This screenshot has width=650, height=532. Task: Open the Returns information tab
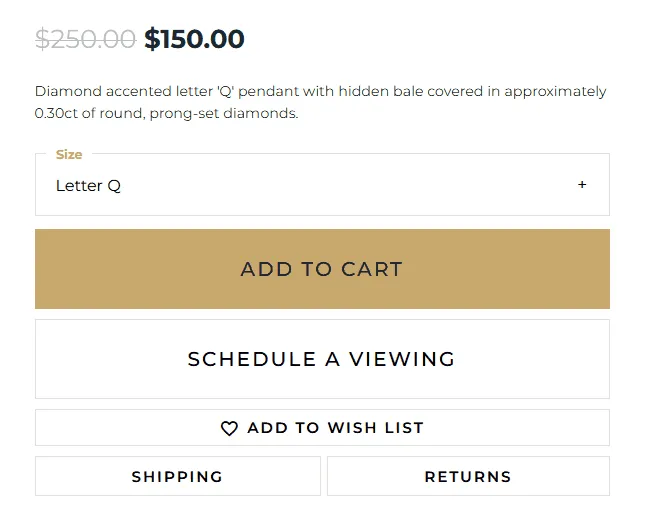tap(468, 477)
